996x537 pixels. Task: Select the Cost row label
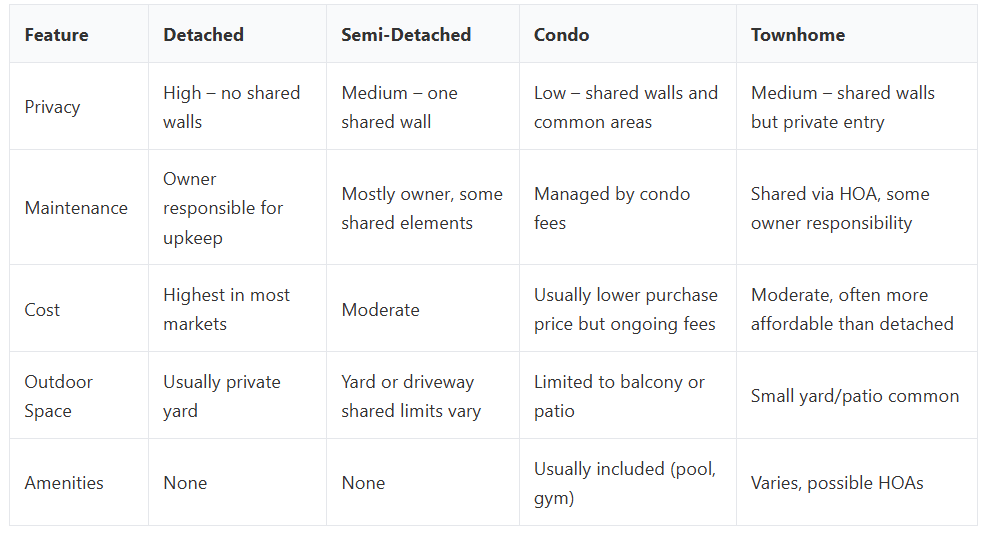(42, 310)
